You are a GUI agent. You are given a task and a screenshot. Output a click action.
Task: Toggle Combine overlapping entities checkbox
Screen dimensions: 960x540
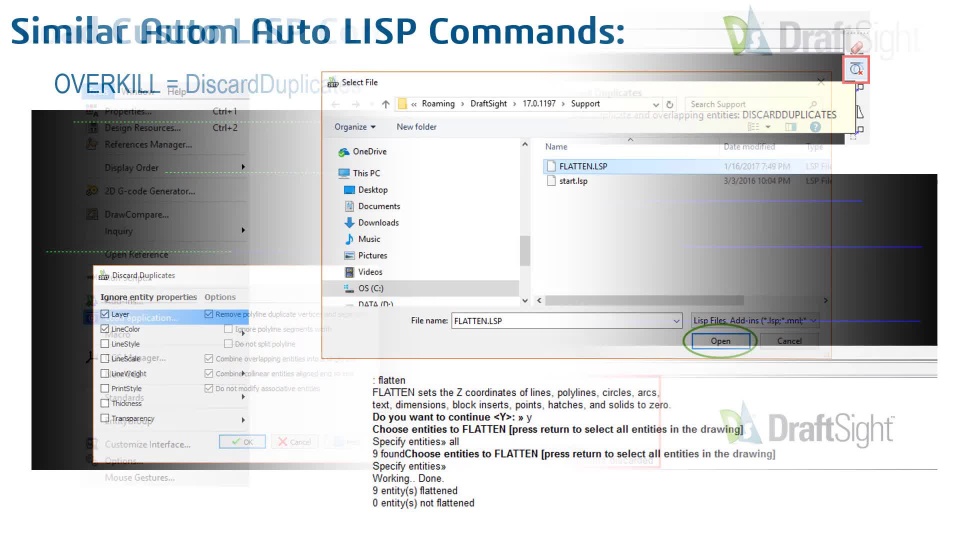[x=209, y=359]
